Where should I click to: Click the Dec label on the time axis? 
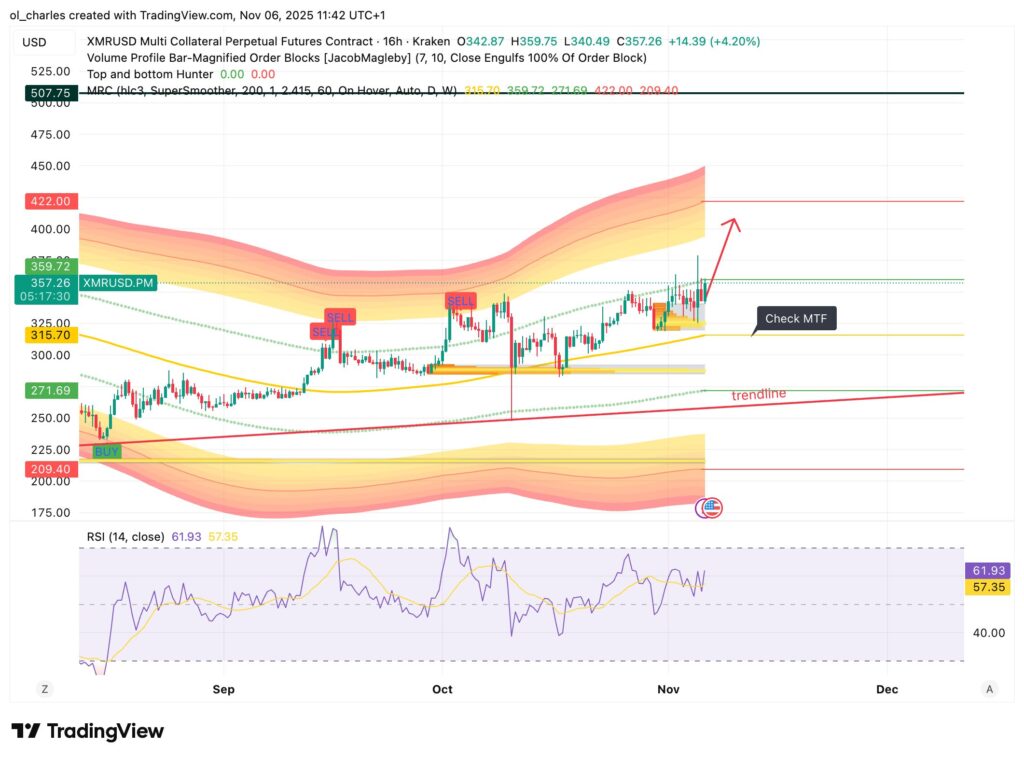885,689
